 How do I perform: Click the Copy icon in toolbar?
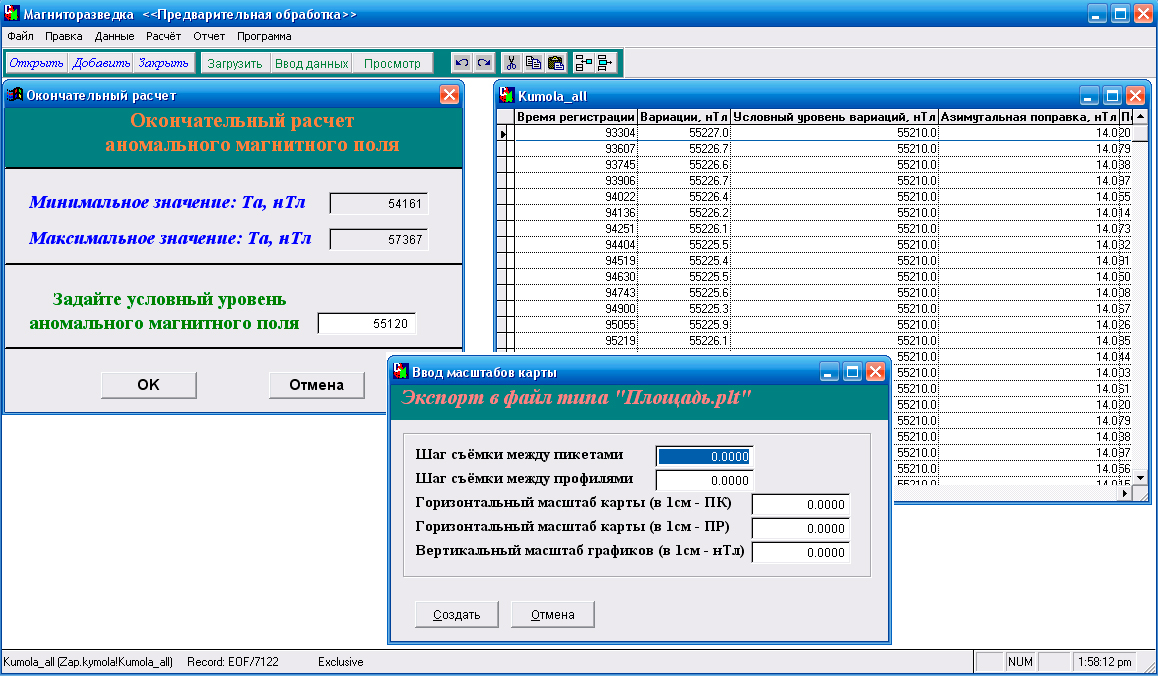(533, 63)
